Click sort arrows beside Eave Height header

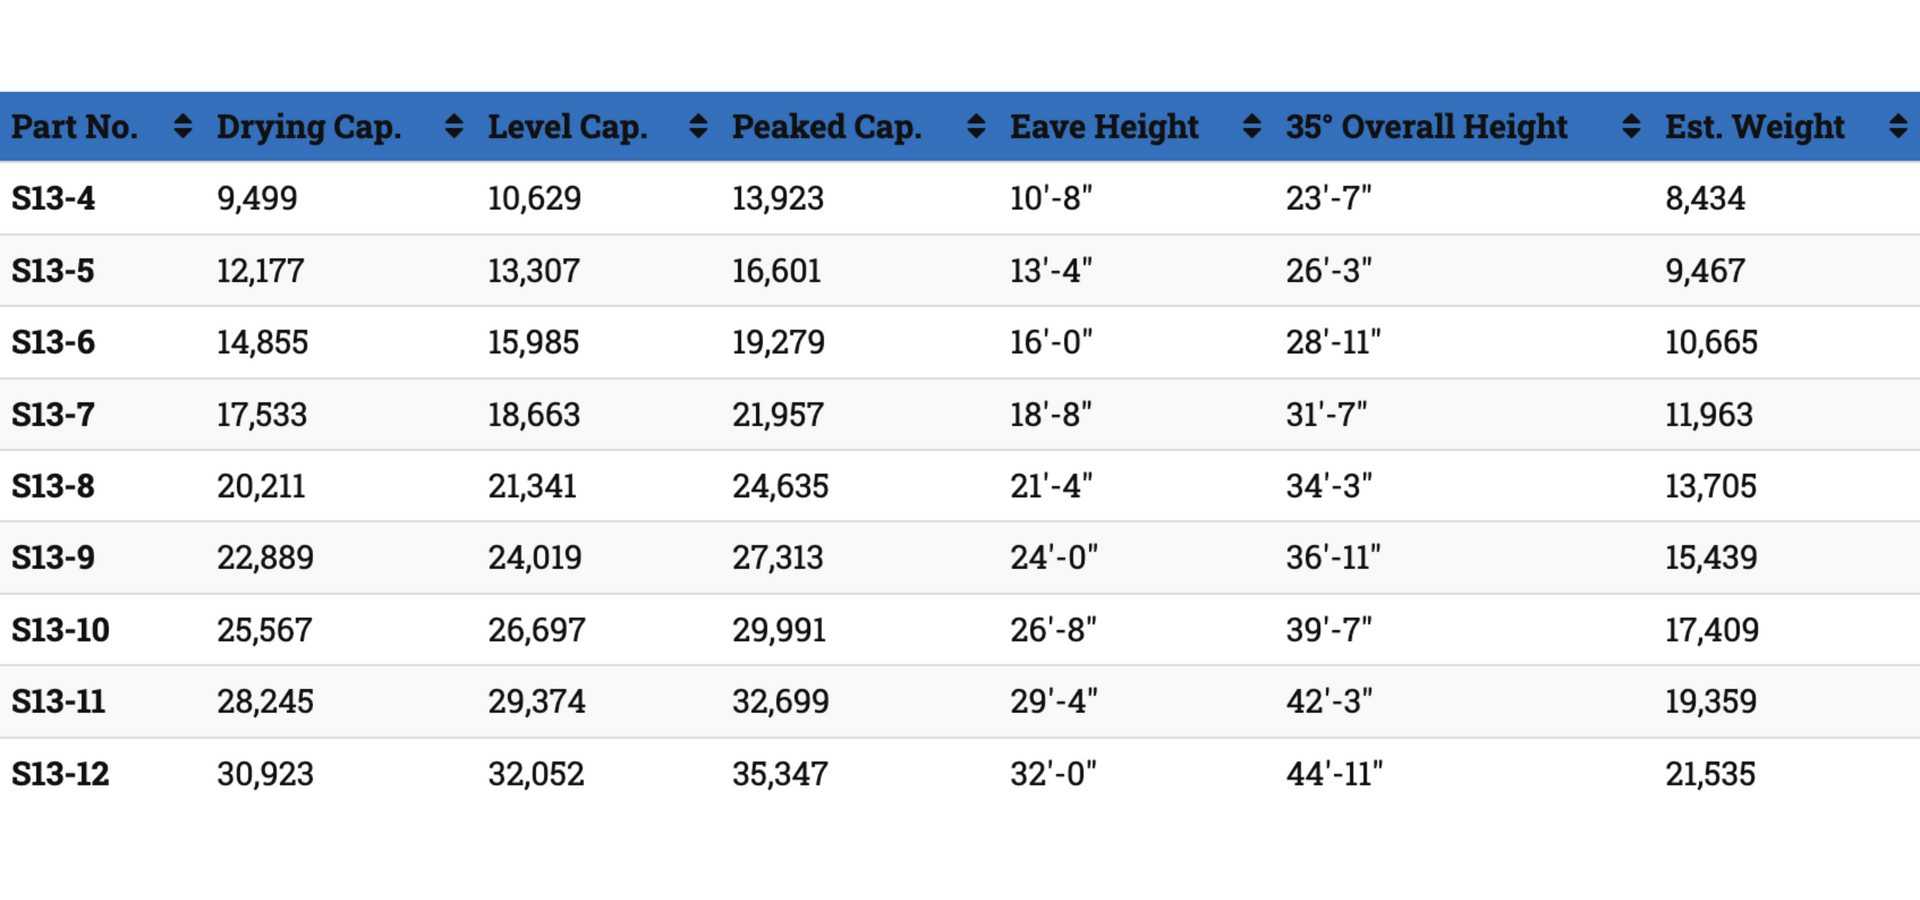(x=1251, y=126)
